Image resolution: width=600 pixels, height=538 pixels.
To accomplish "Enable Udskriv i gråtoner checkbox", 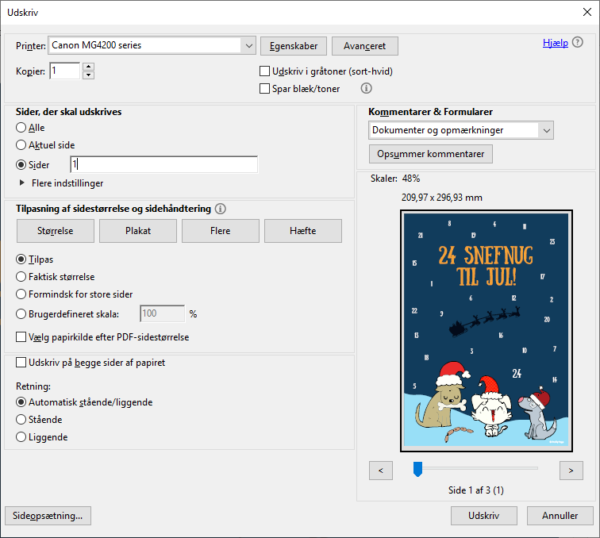I will pos(264,71).
